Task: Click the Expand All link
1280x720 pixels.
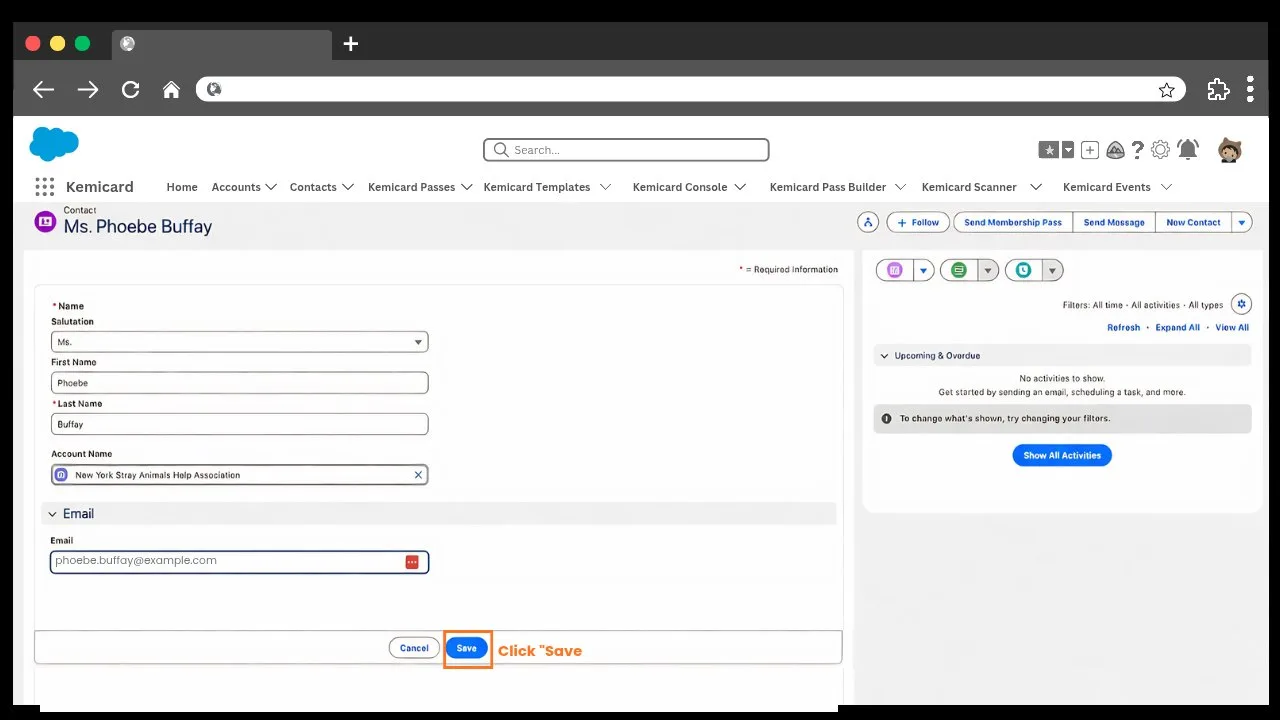Action: pyautogui.click(x=1177, y=328)
